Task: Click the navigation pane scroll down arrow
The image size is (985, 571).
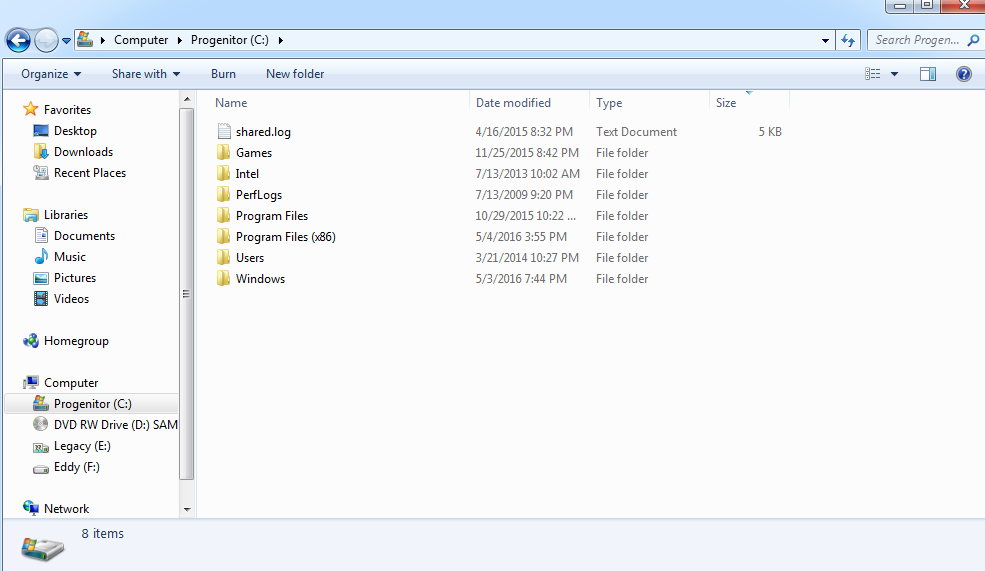Action: click(x=187, y=509)
